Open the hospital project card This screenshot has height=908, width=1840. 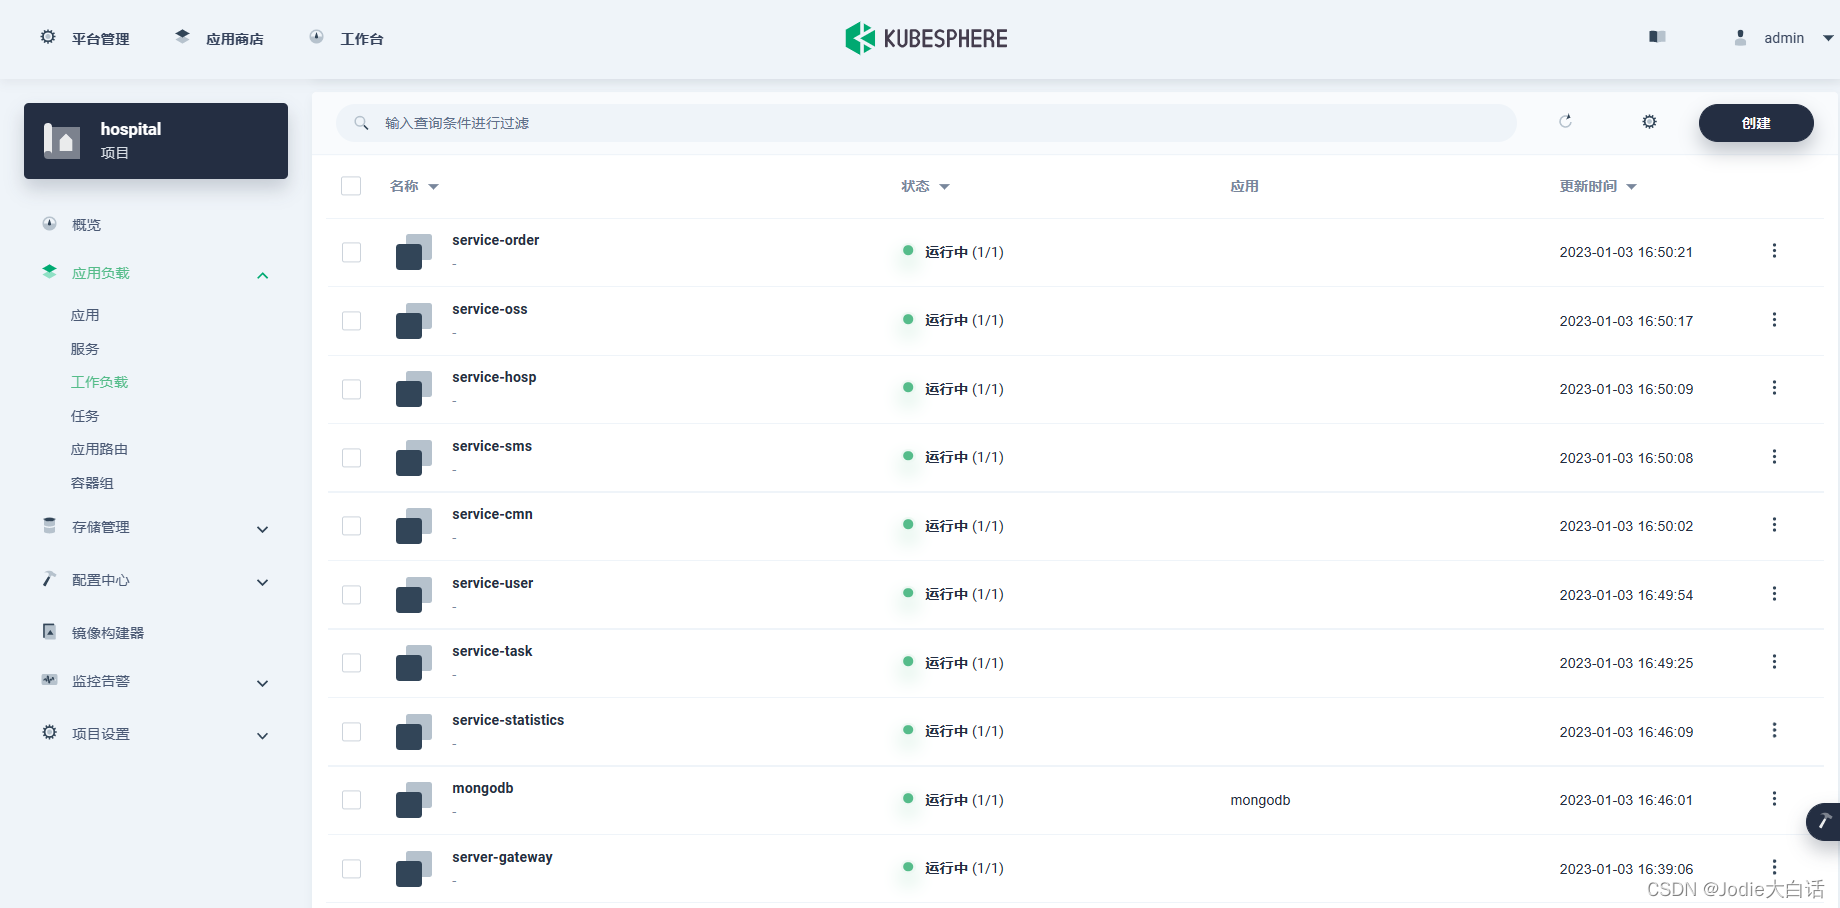tap(156, 141)
